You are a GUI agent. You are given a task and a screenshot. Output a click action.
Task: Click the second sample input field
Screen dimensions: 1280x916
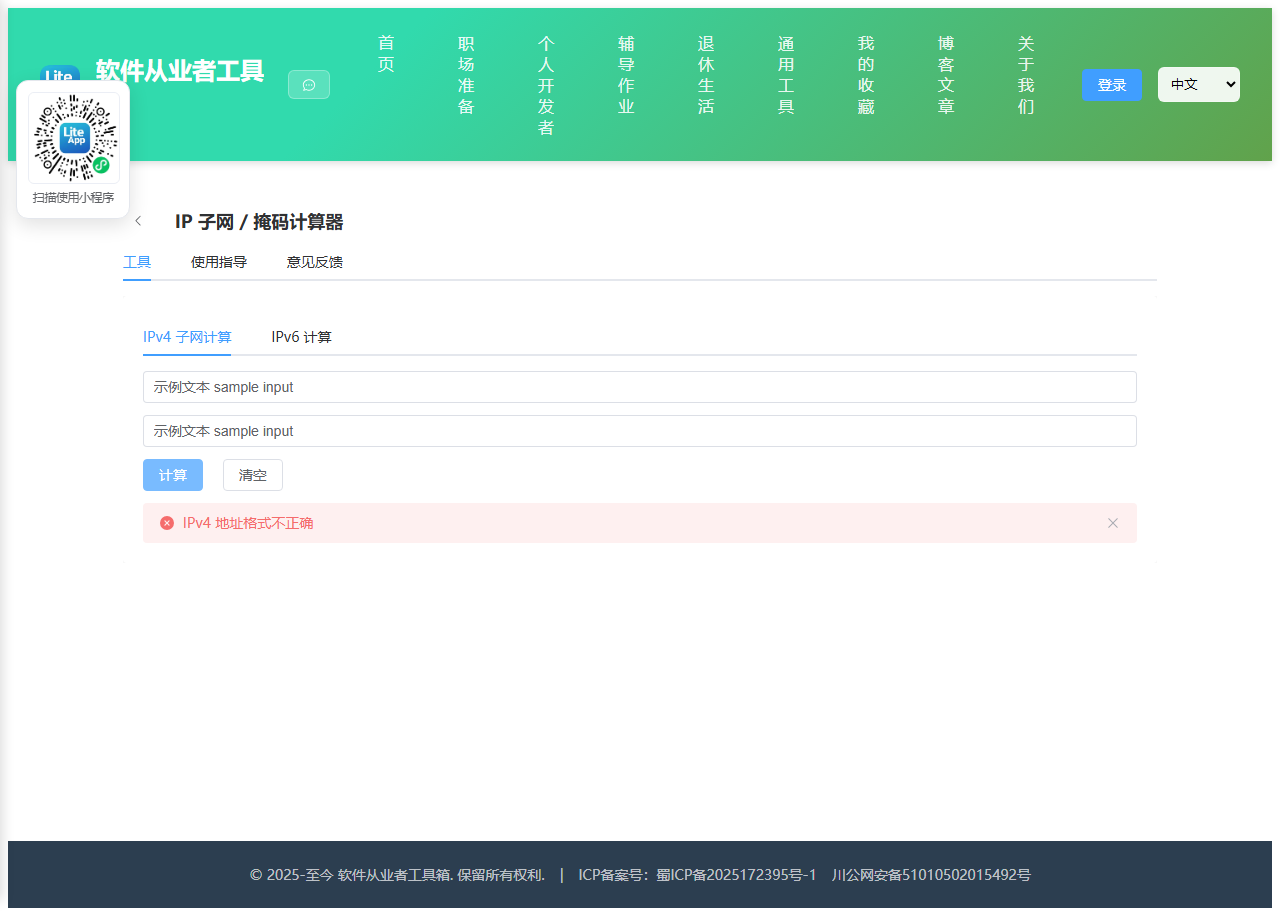[640, 431]
